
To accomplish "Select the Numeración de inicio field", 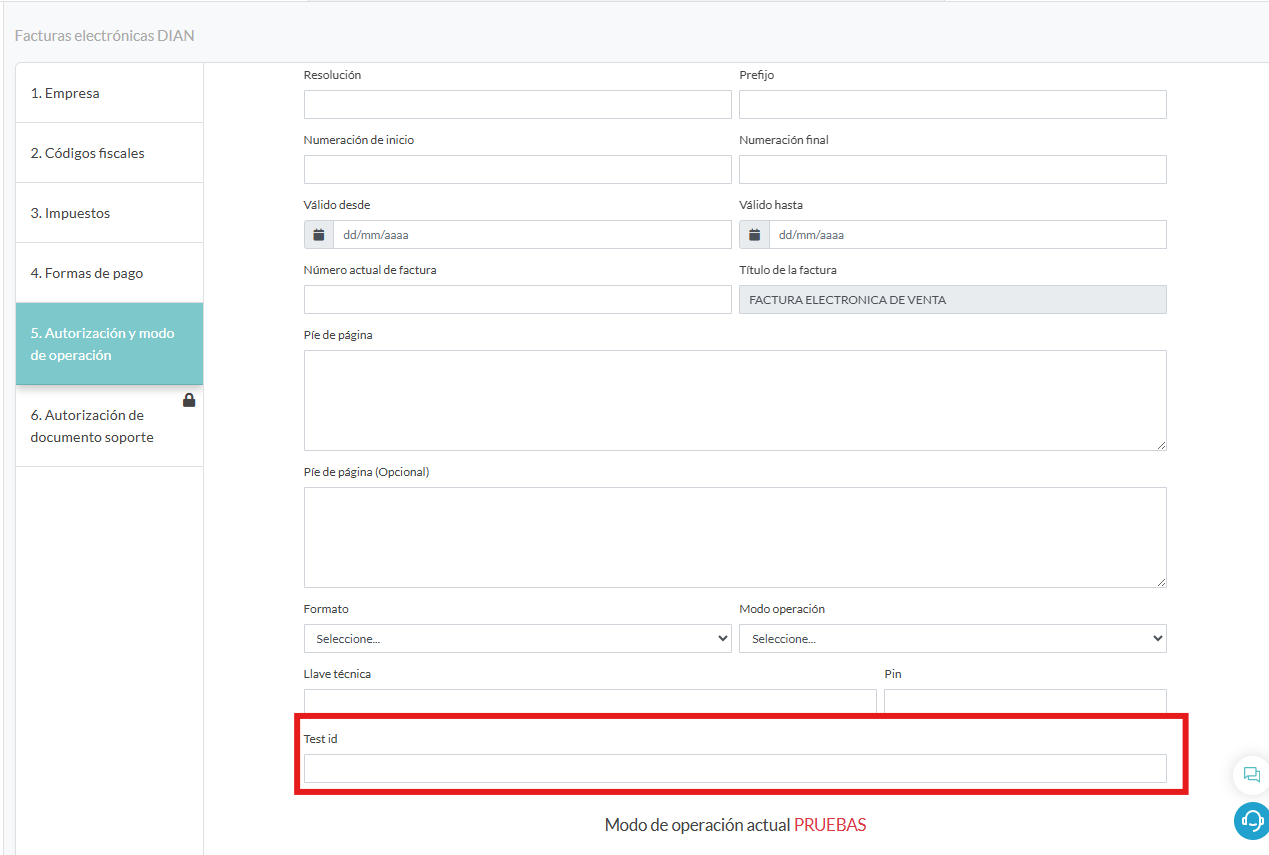I will pyautogui.click(x=518, y=170).
